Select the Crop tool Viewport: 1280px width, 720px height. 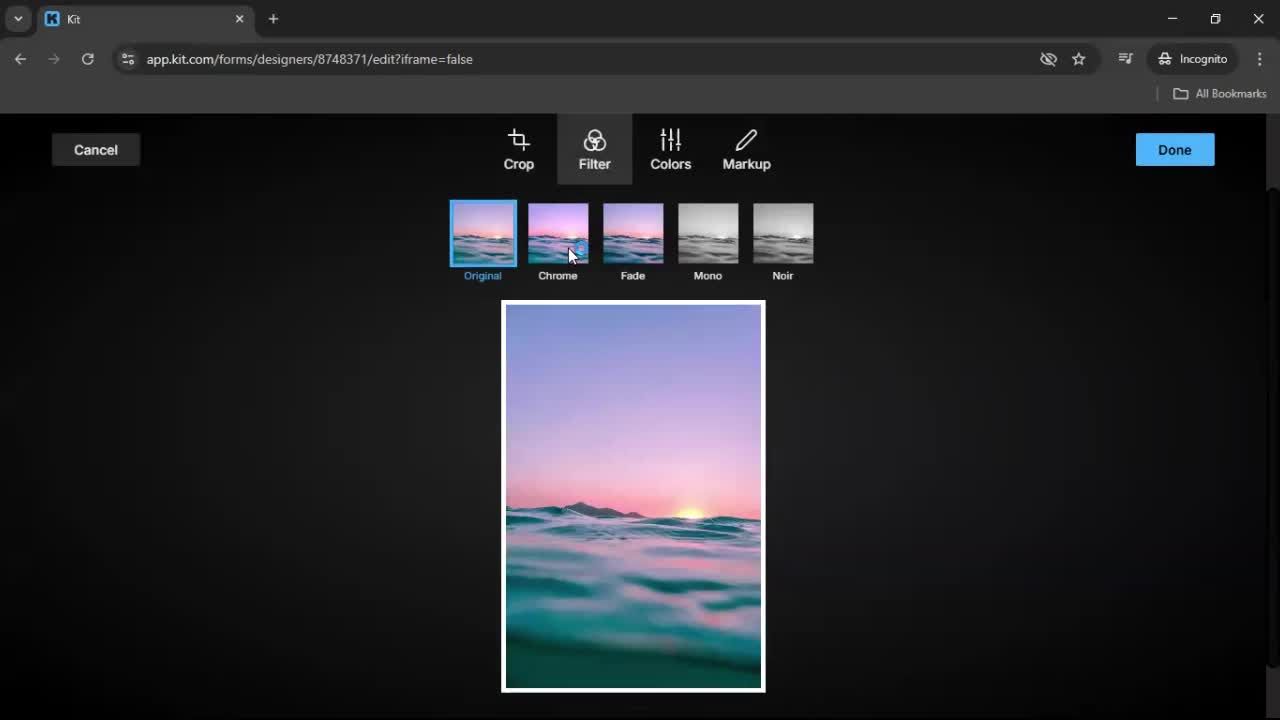(x=518, y=149)
